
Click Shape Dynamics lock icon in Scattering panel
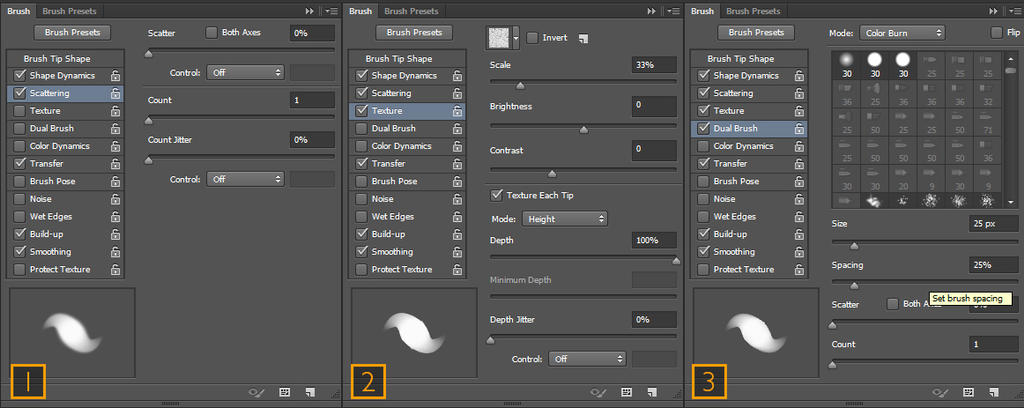coord(116,76)
